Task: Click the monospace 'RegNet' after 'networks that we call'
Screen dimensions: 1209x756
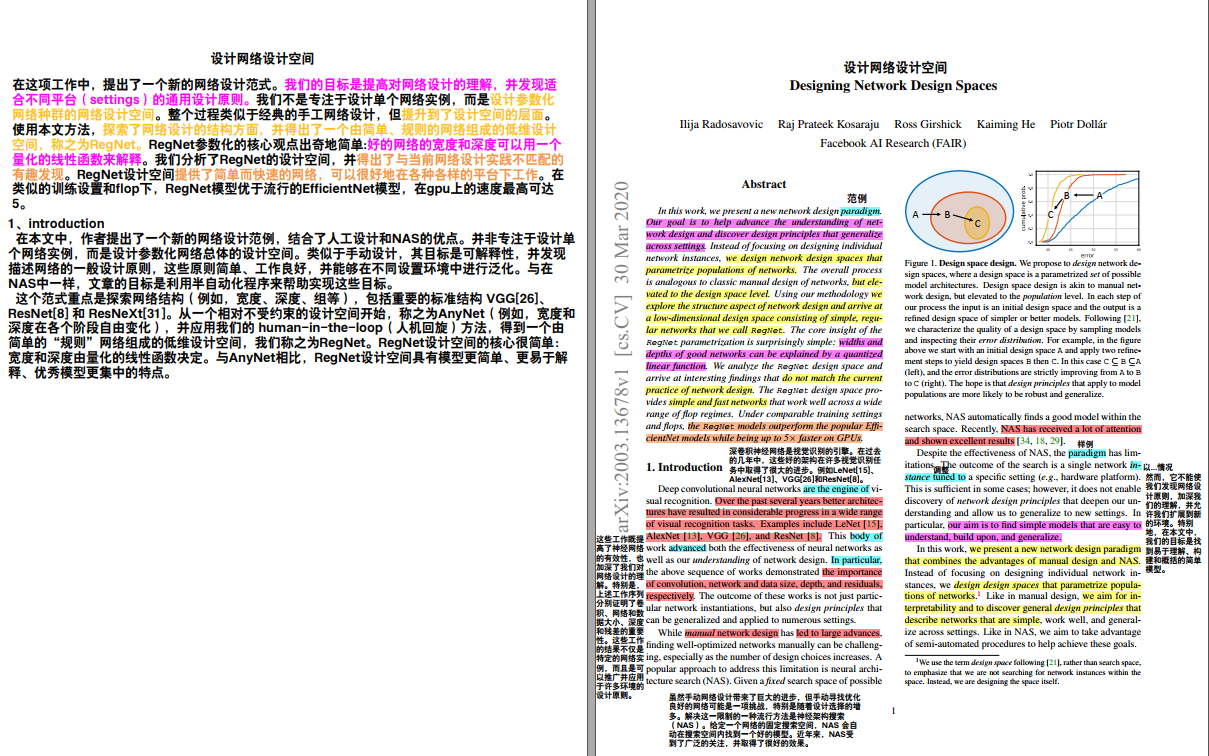Action: coord(766,330)
